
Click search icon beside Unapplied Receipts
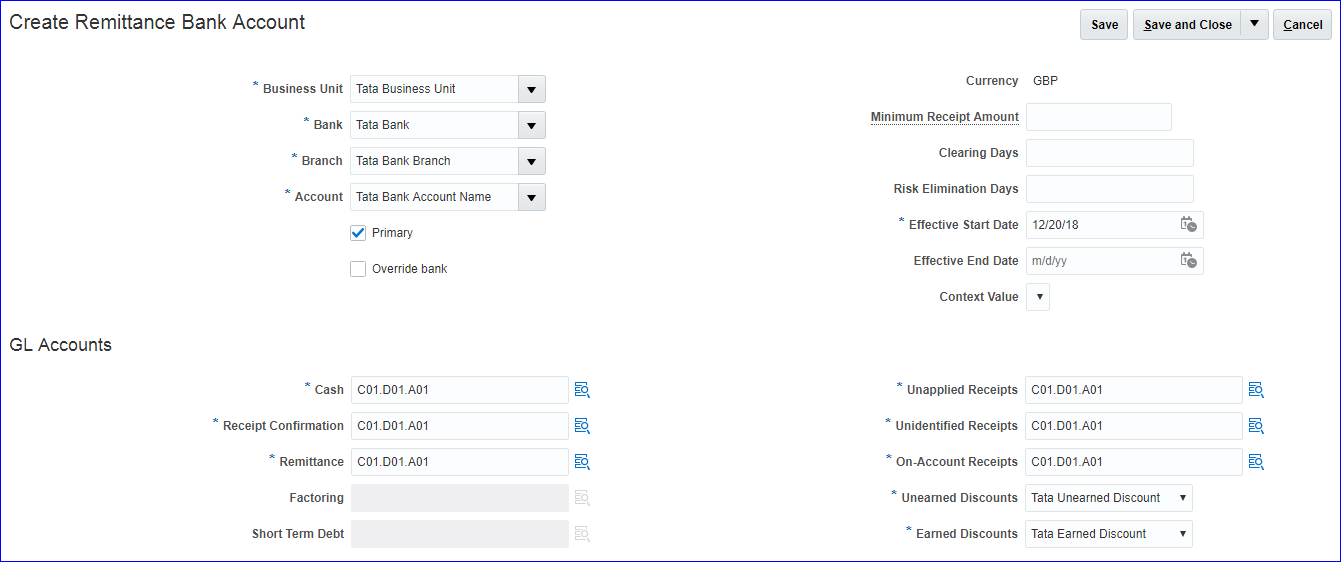coord(1256,390)
